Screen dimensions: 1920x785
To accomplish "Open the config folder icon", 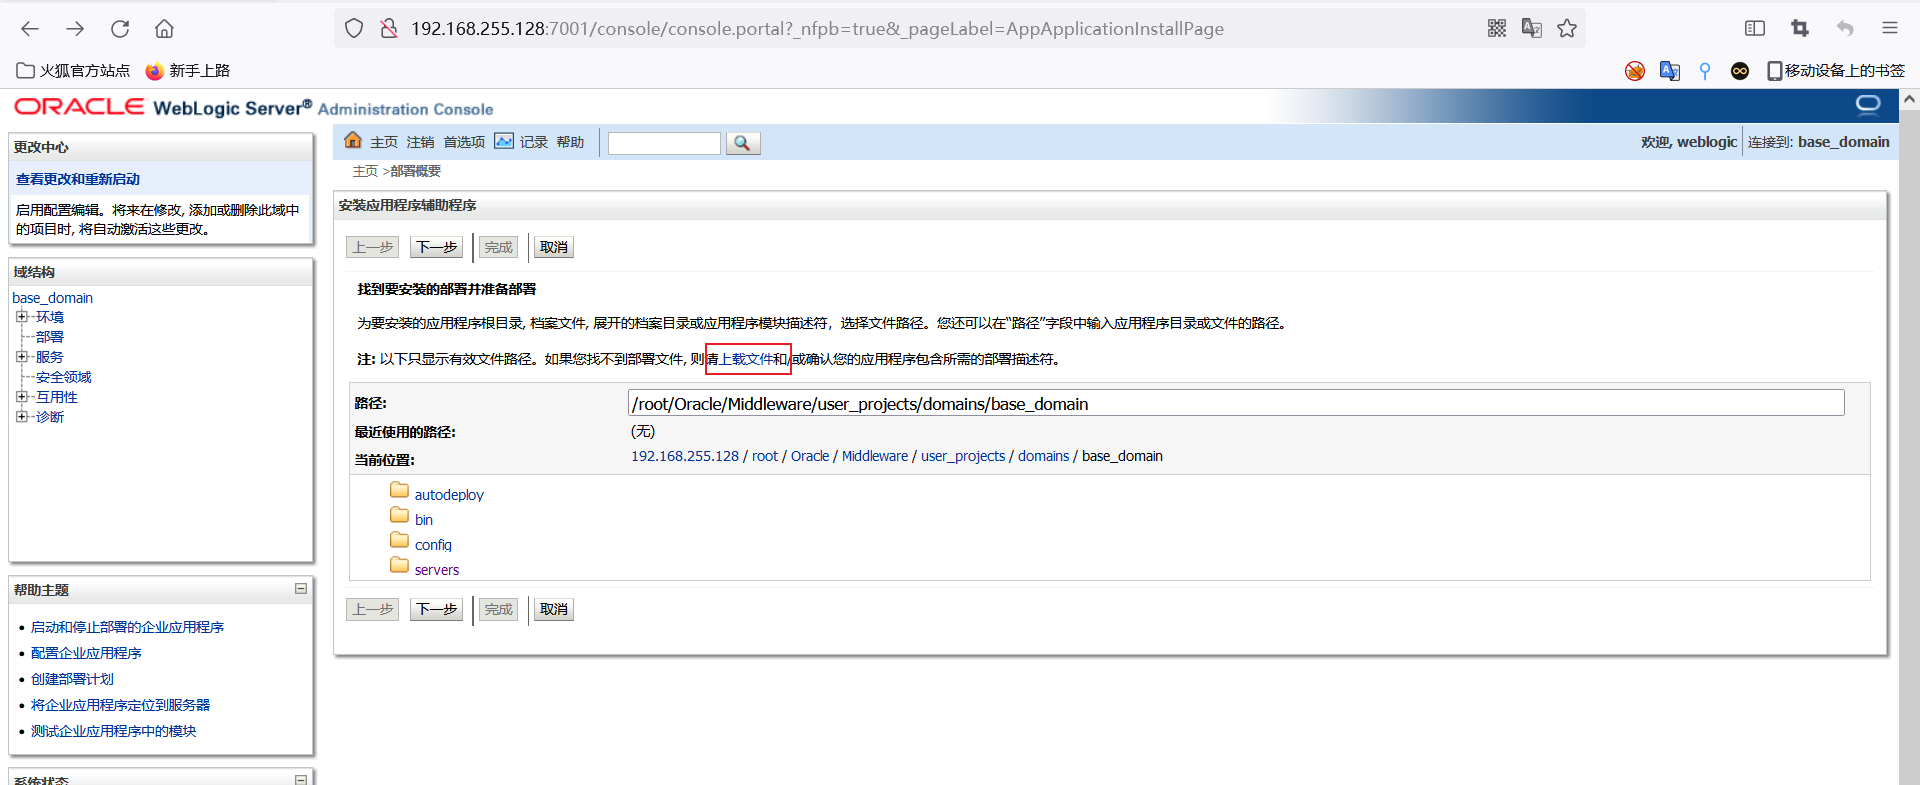I will [x=400, y=540].
